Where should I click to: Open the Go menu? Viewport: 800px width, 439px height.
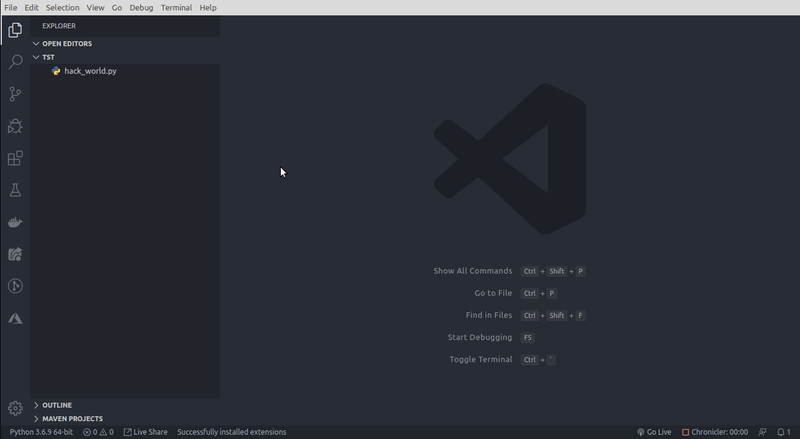pyautogui.click(x=117, y=8)
